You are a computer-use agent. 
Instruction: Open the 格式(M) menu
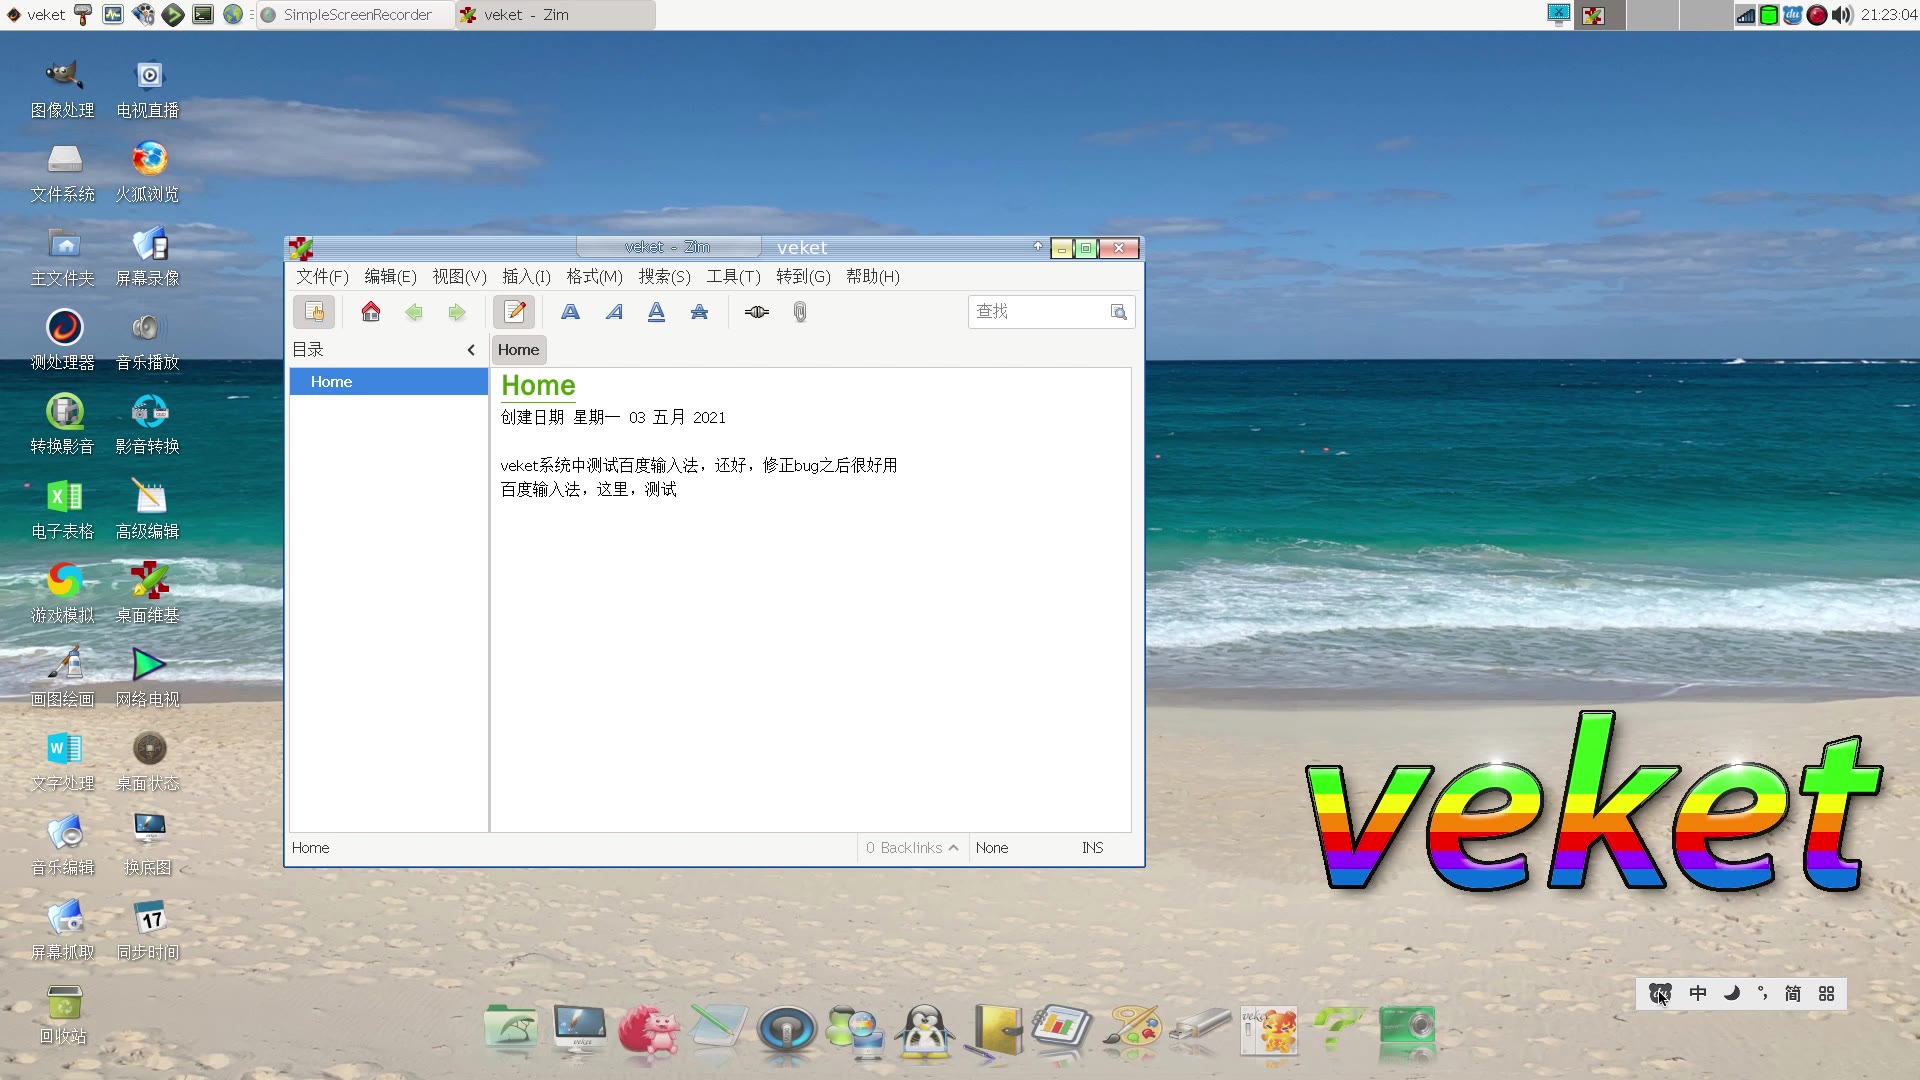pyautogui.click(x=594, y=277)
